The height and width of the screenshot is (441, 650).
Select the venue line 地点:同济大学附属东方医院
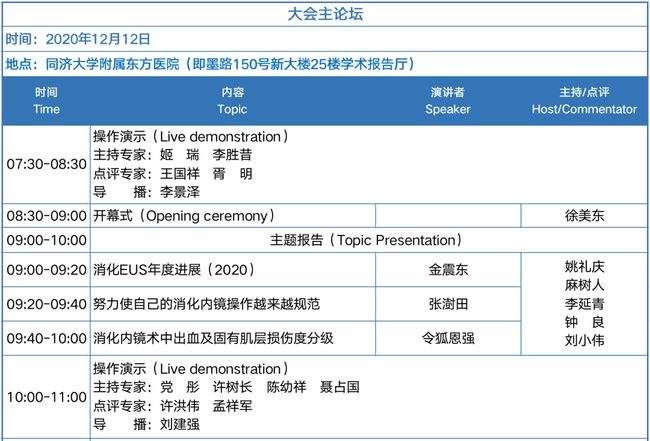point(210,64)
